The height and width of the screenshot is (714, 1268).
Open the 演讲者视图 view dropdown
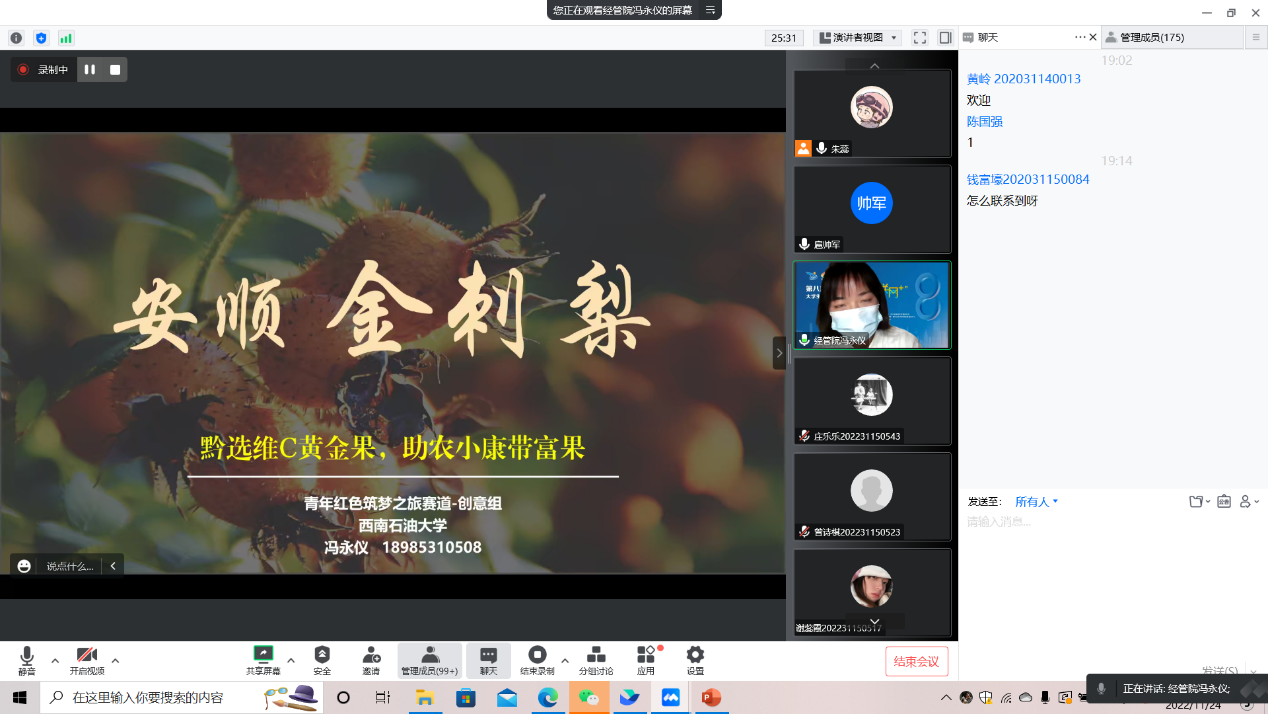[858, 38]
